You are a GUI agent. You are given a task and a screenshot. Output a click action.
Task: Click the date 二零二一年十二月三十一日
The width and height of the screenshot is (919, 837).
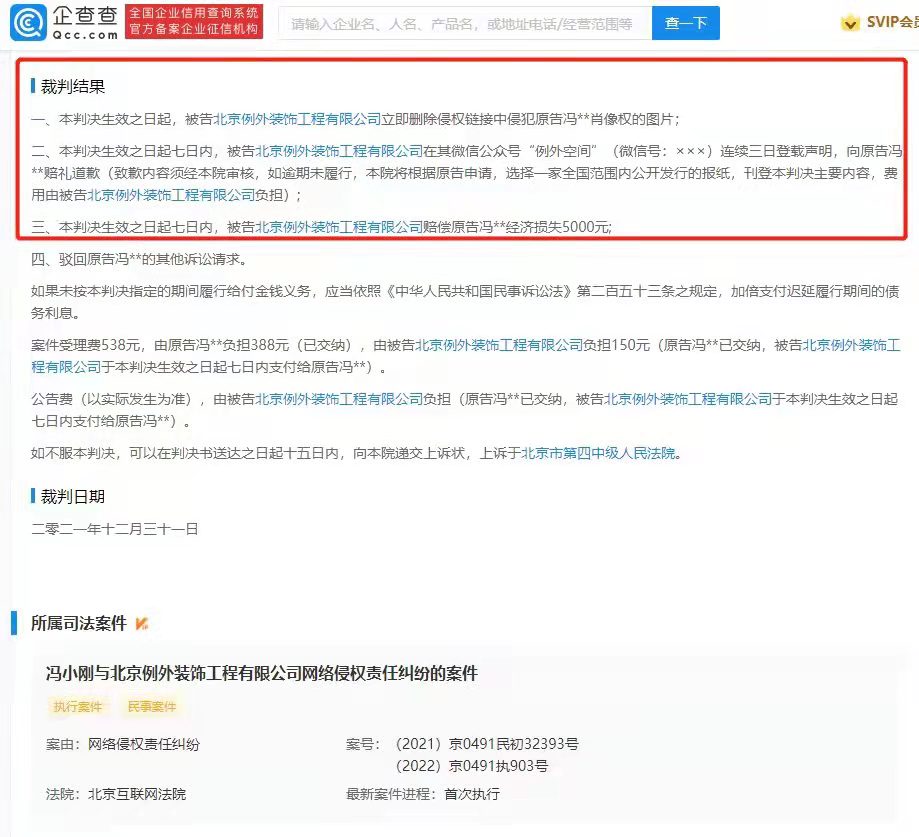point(115,529)
